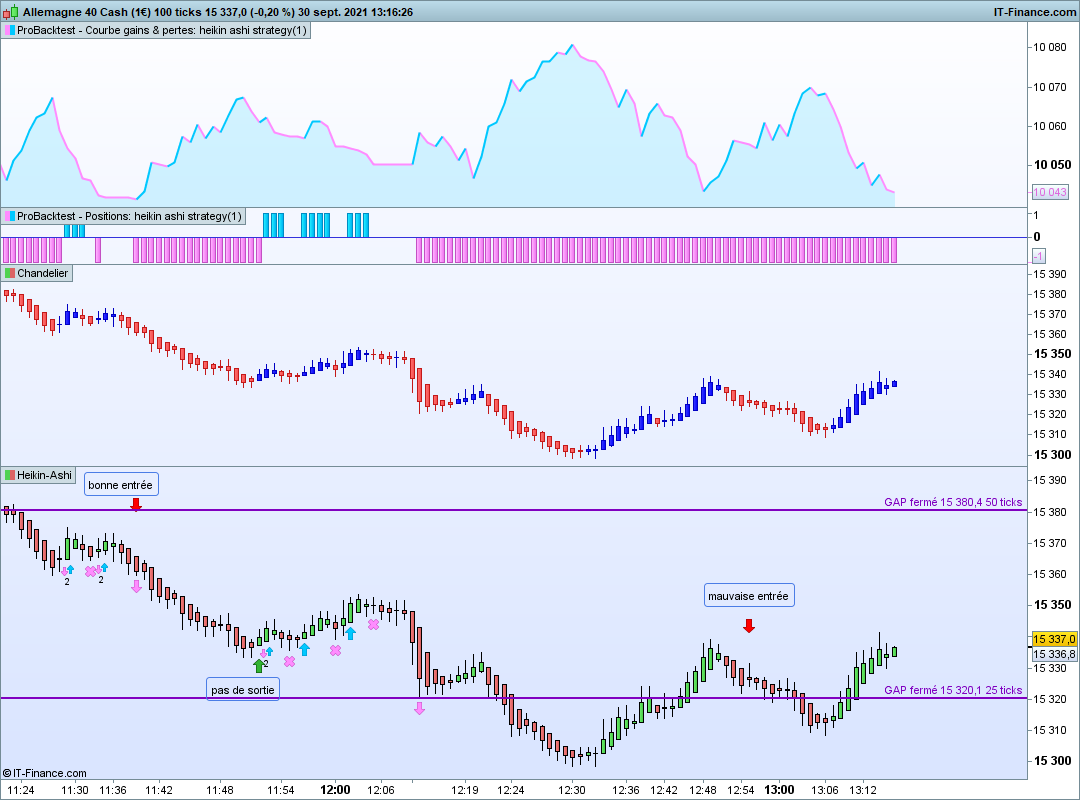Viewport: 1080px width, 800px height.
Task: Click the 13:00 label on time axis
Action: coord(779,790)
